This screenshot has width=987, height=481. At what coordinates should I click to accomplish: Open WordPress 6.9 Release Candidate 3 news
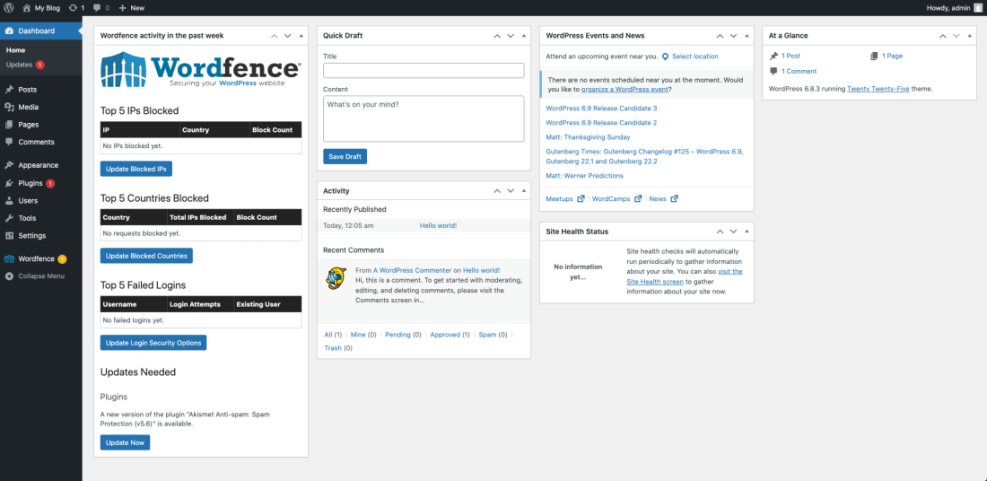602,108
